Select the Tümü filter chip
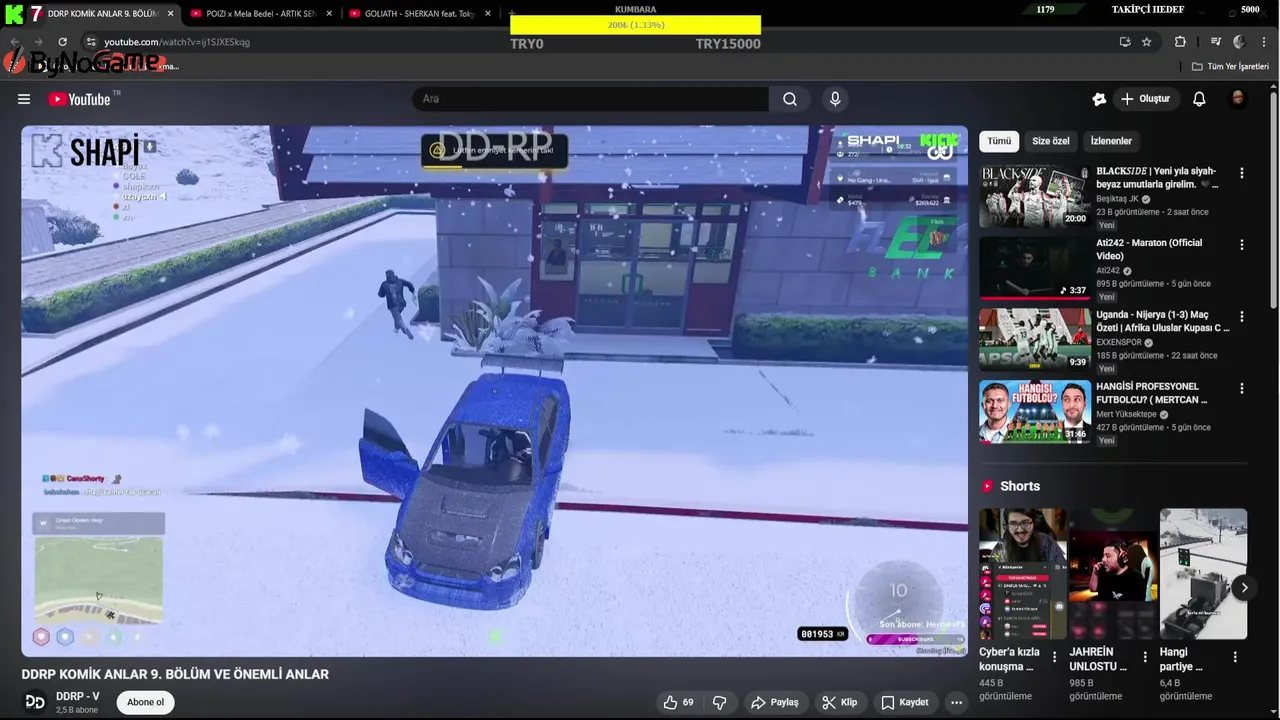This screenshot has height=720, width=1280. (x=999, y=141)
